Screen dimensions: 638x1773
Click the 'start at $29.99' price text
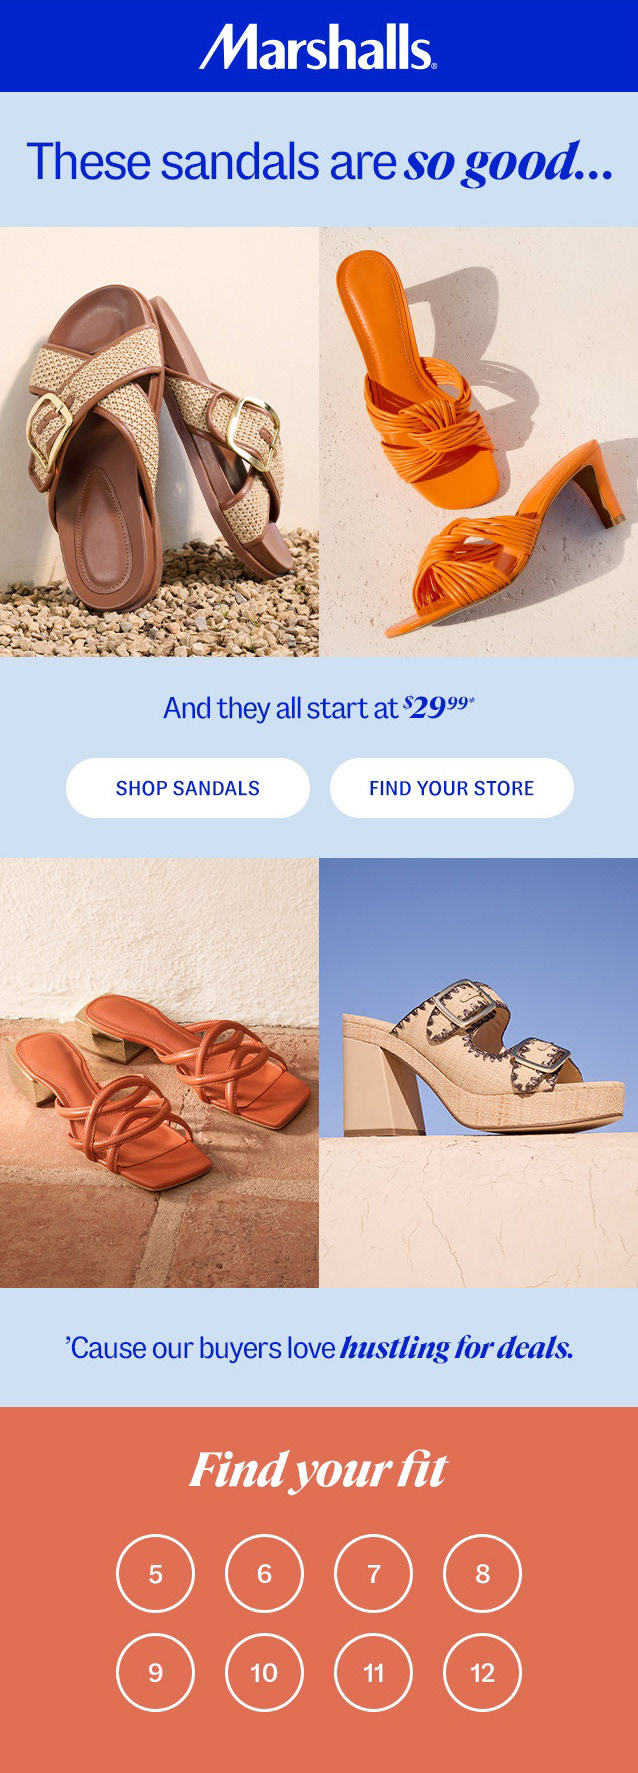[x=319, y=708]
